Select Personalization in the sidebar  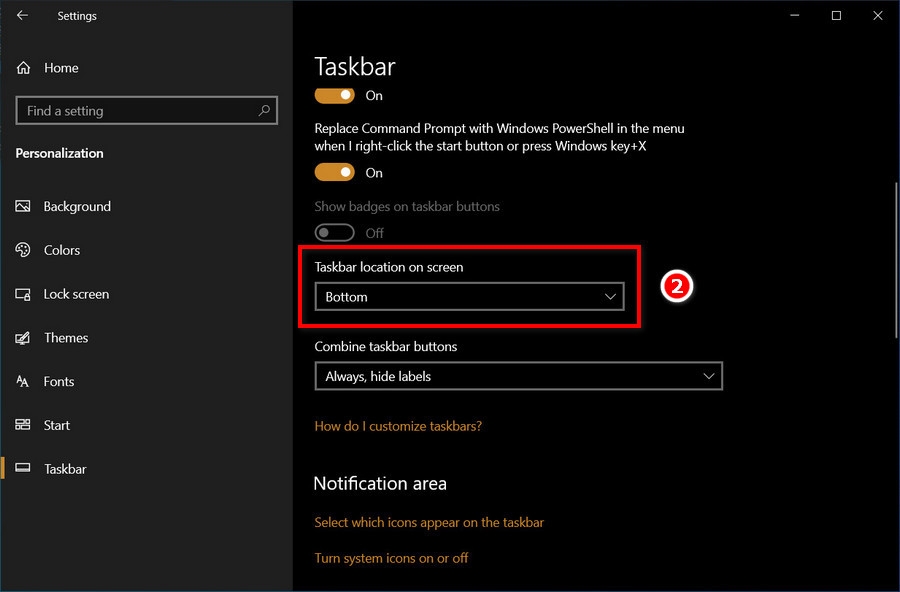[59, 153]
